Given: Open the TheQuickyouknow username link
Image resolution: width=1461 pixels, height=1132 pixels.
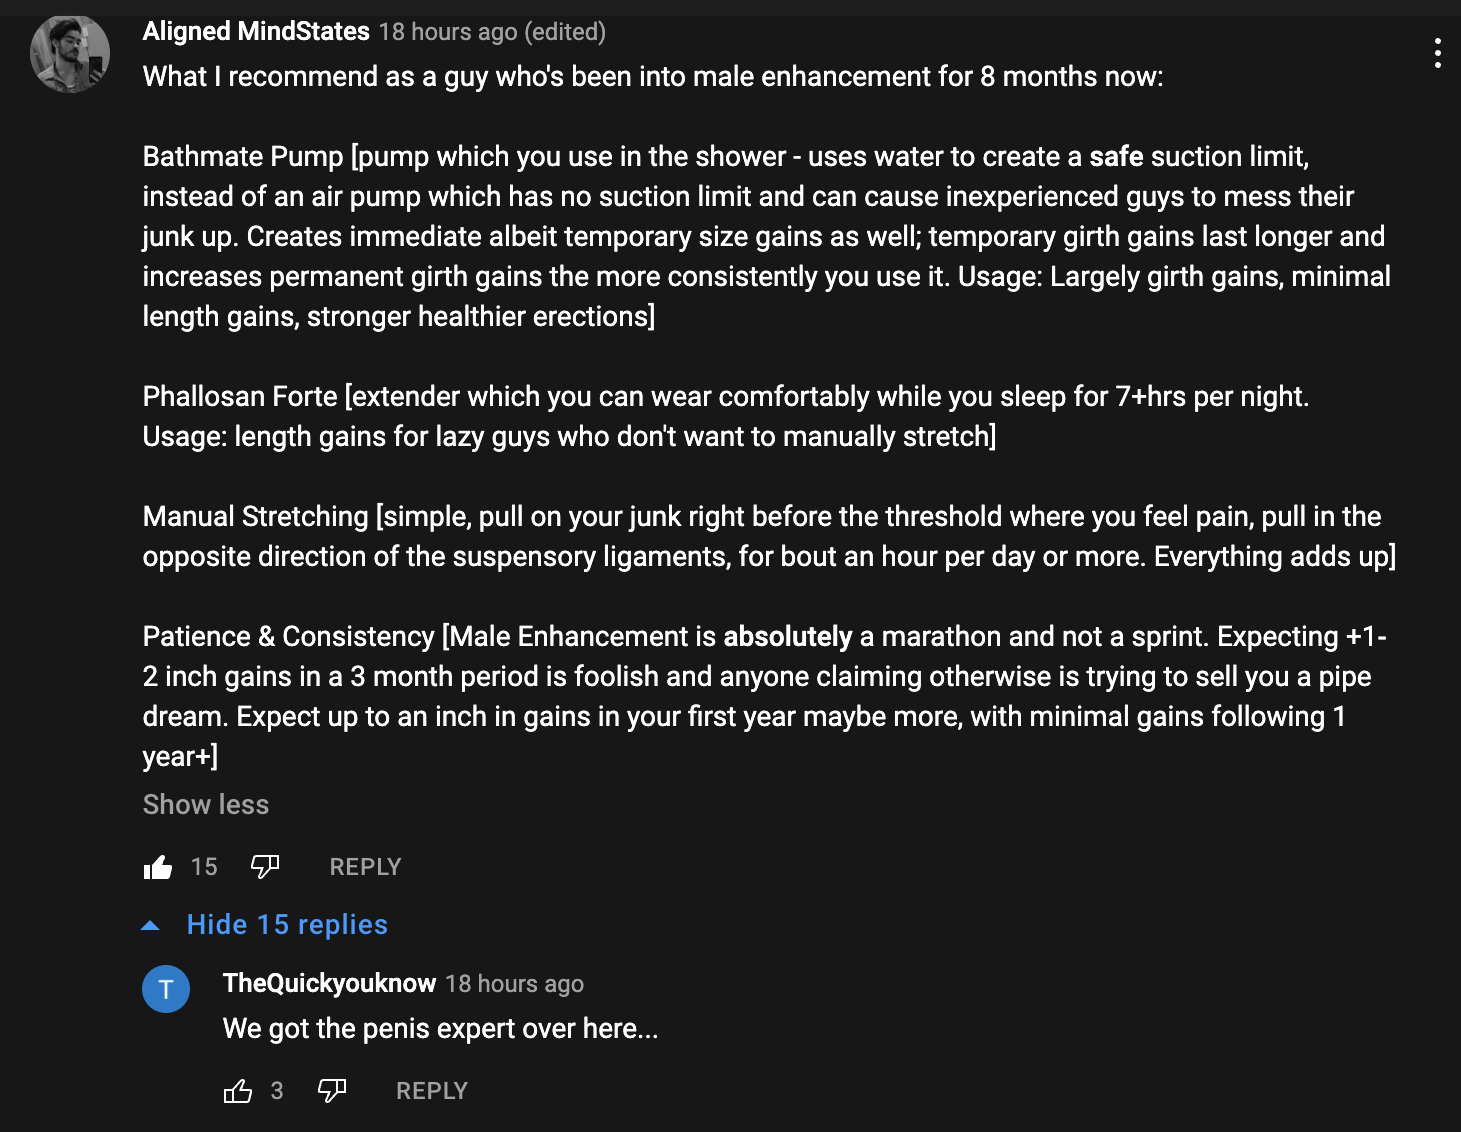Looking at the screenshot, I should coord(329,984).
